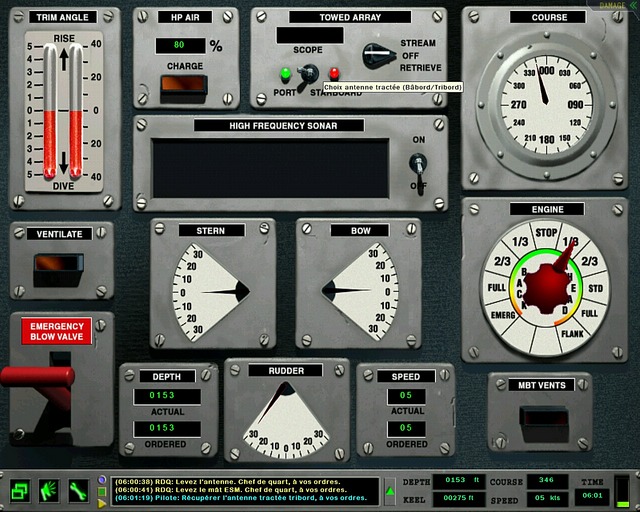640x512 pixels.
Task: Click the time compression gauge at bottom right
Action: point(622,491)
